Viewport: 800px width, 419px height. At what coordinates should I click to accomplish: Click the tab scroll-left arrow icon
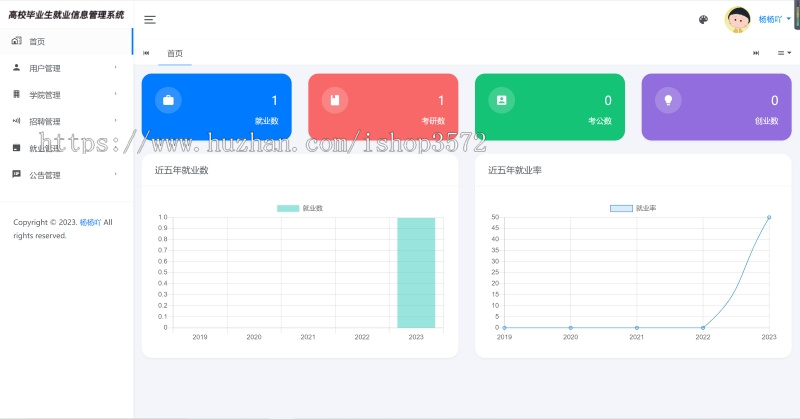click(x=146, y=53)
